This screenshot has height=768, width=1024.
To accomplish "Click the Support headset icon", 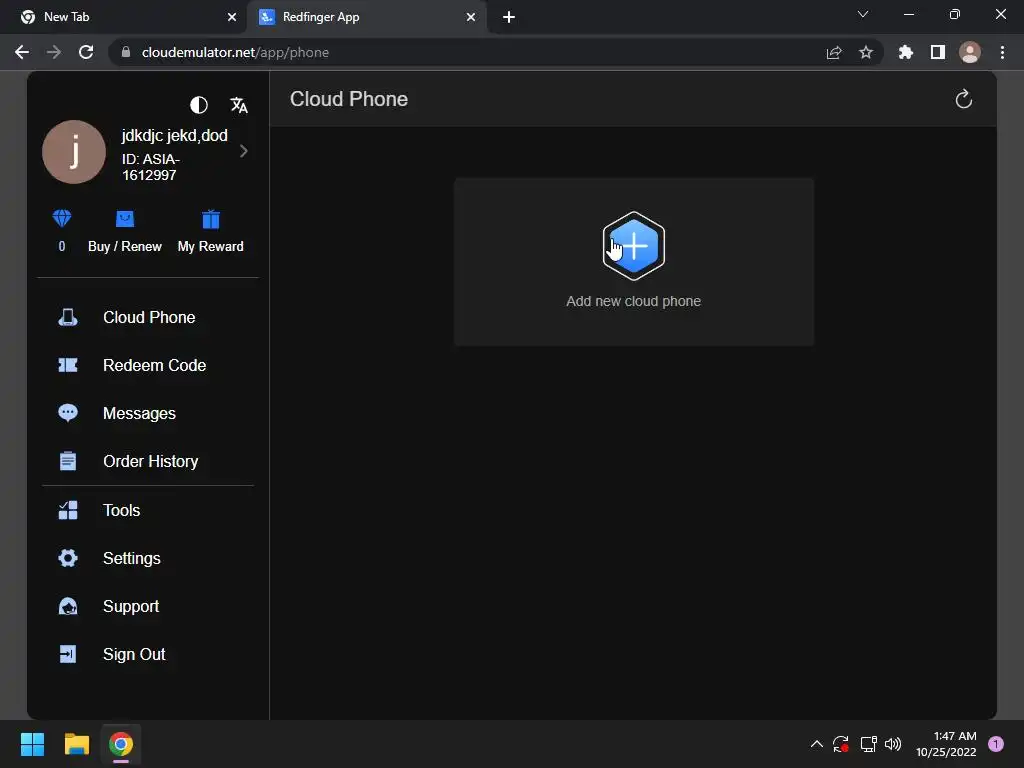I will (x=68, y=606).
